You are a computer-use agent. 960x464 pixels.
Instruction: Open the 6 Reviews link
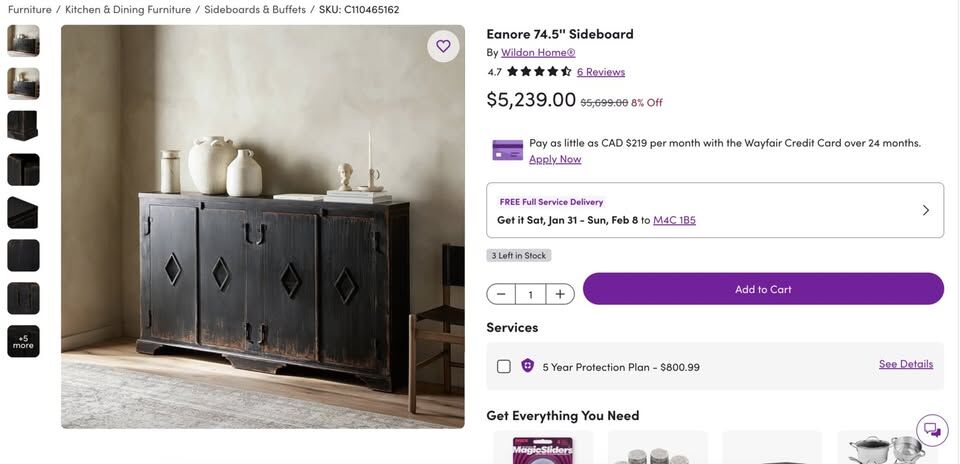point(601,72)
